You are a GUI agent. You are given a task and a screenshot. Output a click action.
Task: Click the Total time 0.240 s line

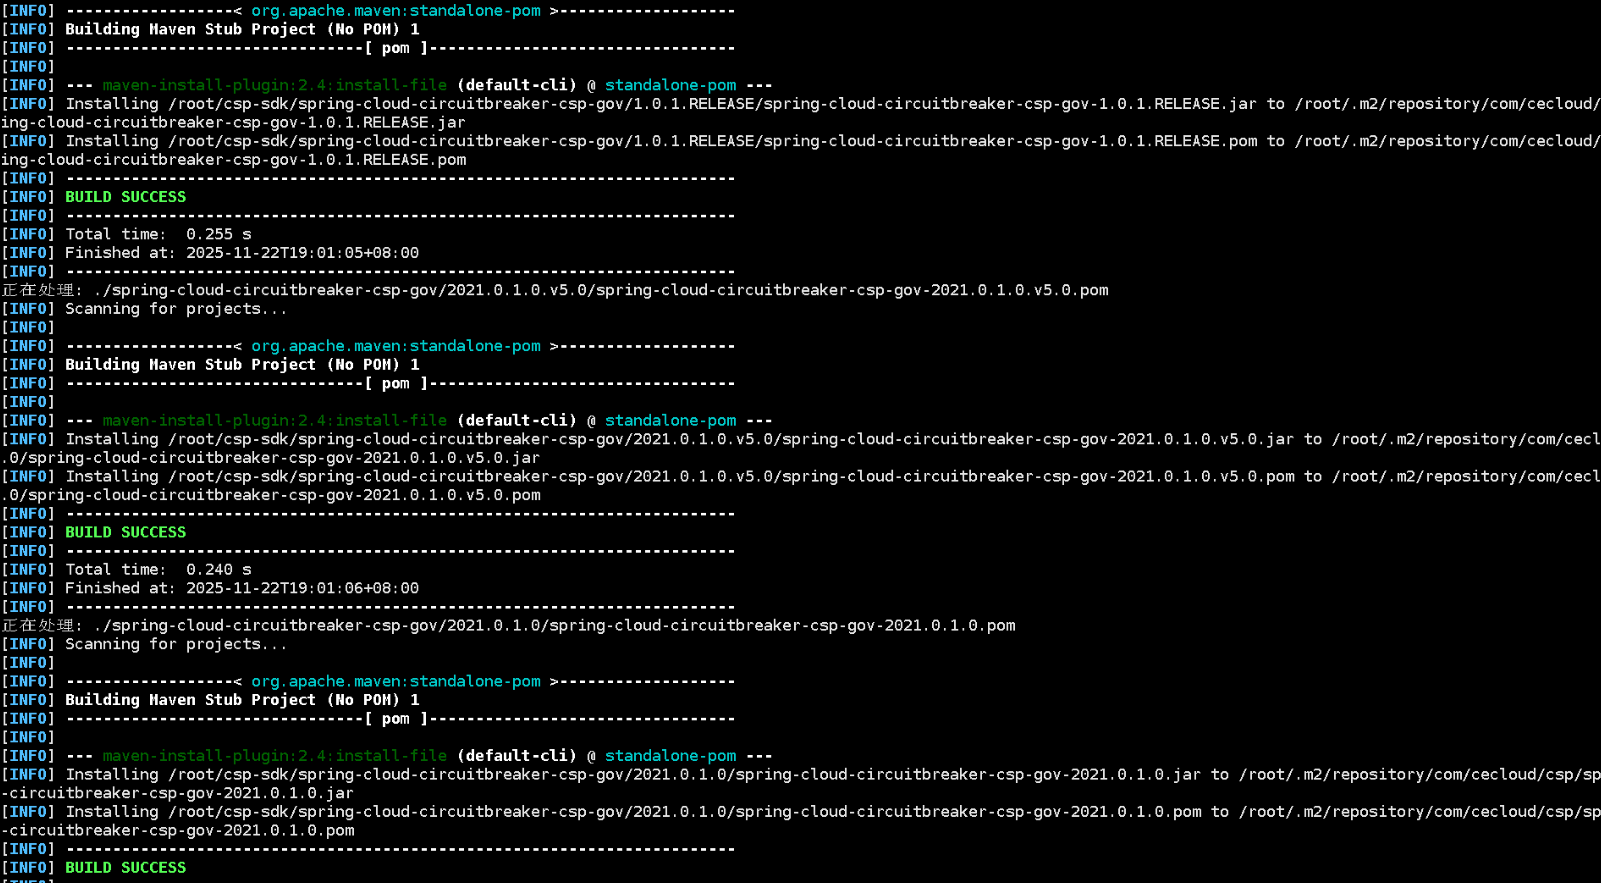click(x=158, y=570)
